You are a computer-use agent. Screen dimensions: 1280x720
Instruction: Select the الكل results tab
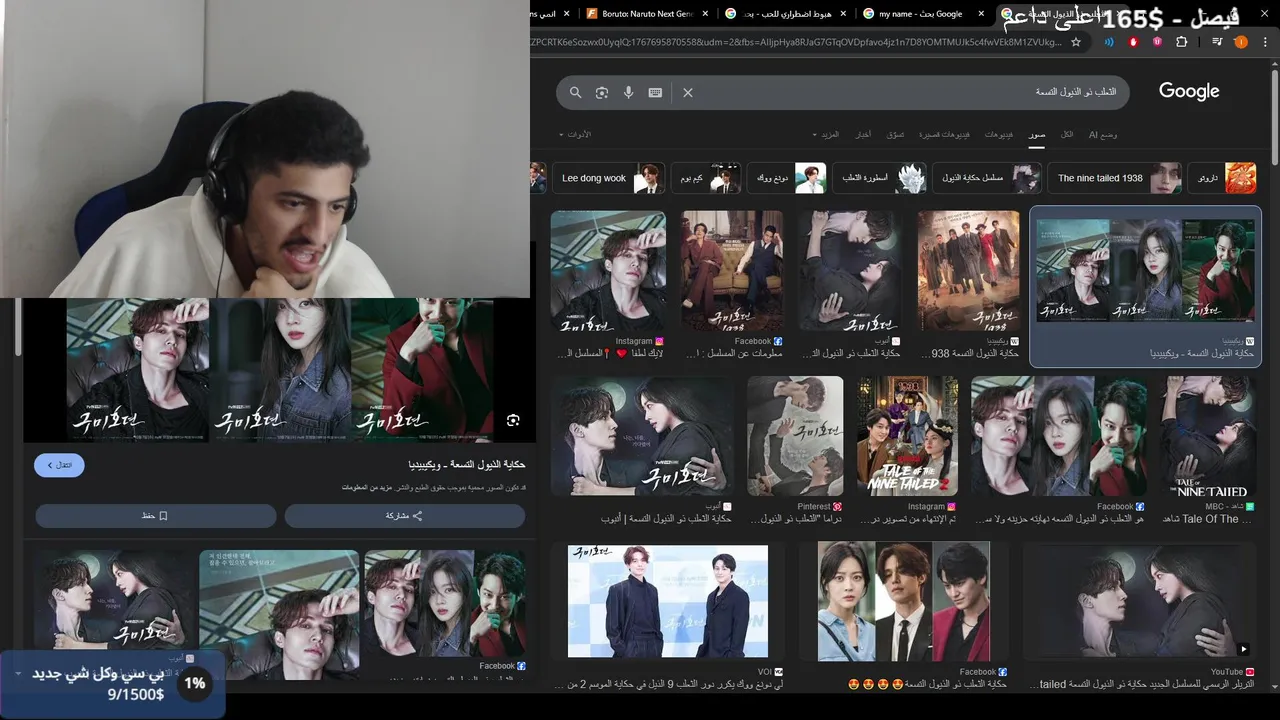[1067, 134]
